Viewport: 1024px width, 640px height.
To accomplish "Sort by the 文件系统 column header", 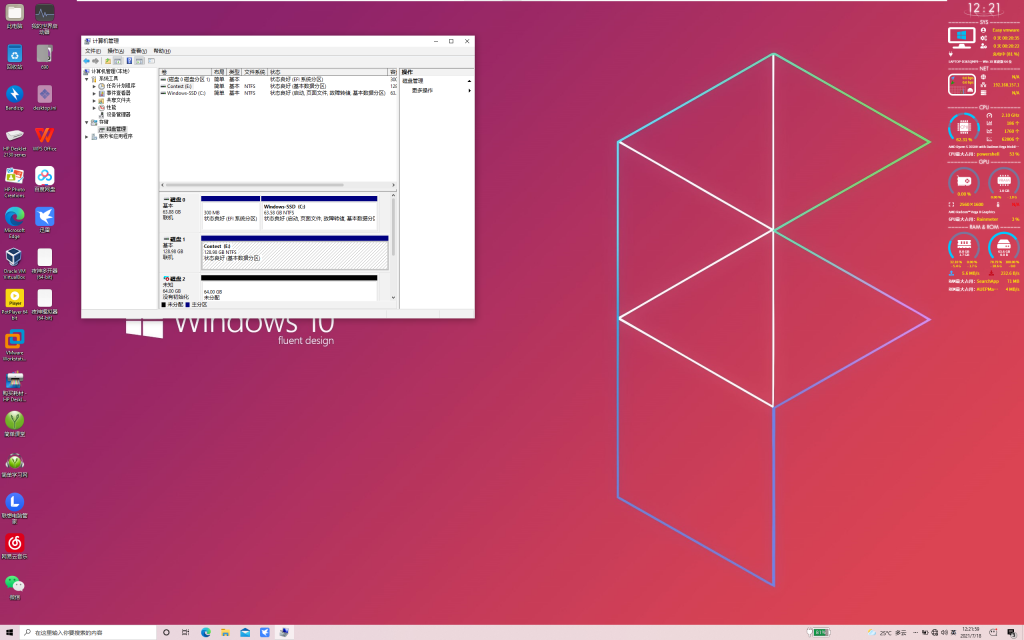I will click(255, 72).
